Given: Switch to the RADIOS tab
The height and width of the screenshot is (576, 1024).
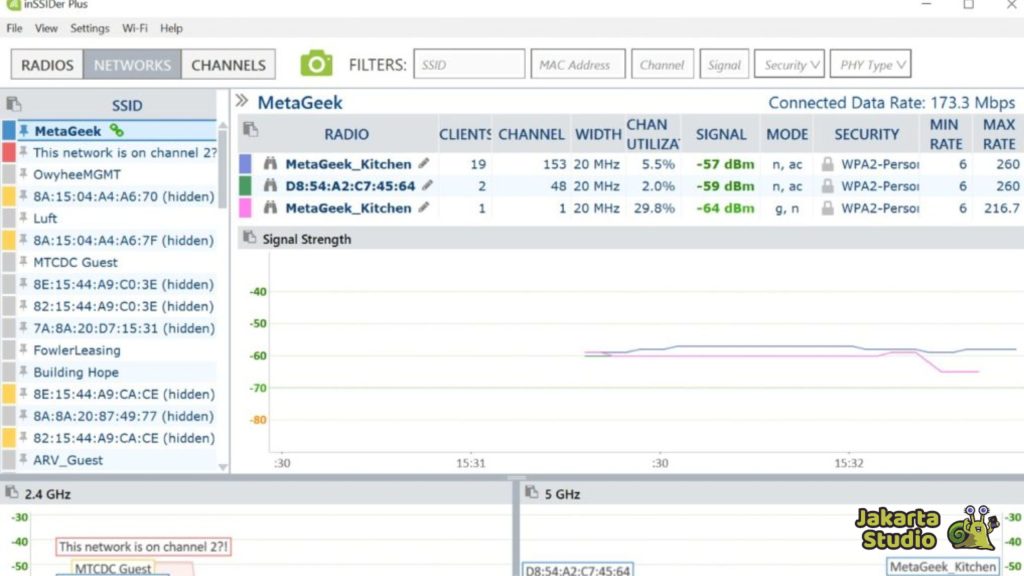Looking at the screenshot, I should point(47,65).
